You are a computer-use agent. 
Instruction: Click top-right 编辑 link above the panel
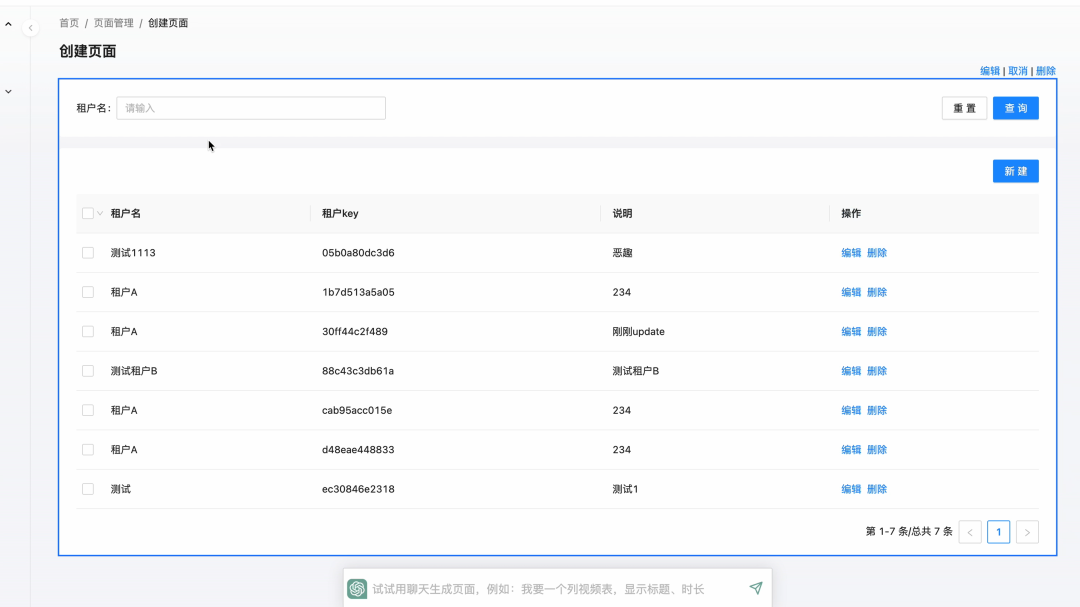coord(990,71)
